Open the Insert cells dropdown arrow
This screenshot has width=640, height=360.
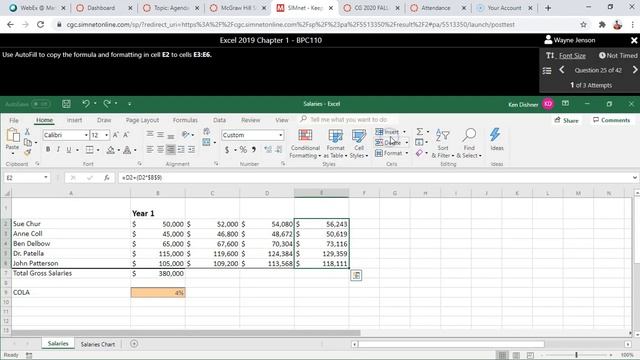(x=404, y=132)
